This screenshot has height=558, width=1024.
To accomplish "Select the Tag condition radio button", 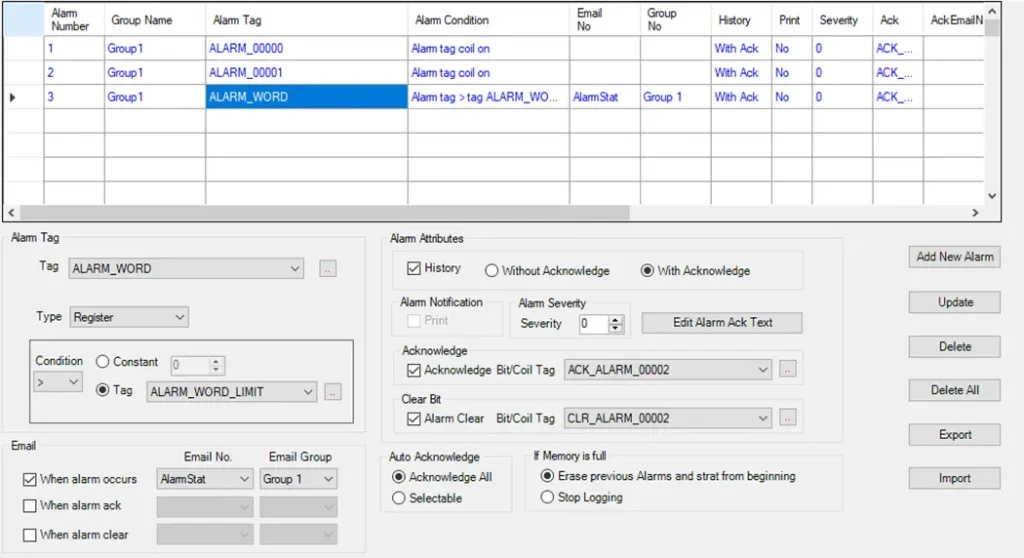I will click(x=103, y=390).
